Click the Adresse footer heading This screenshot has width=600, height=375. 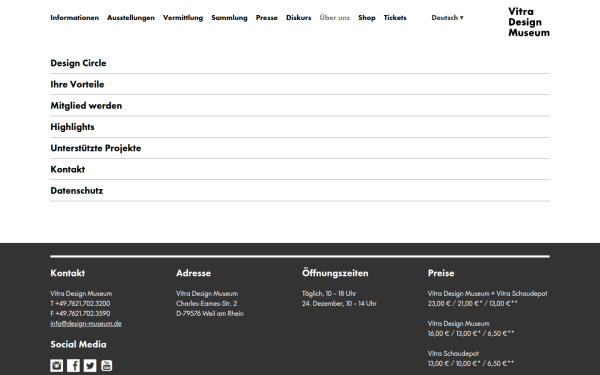click(193, 273)
